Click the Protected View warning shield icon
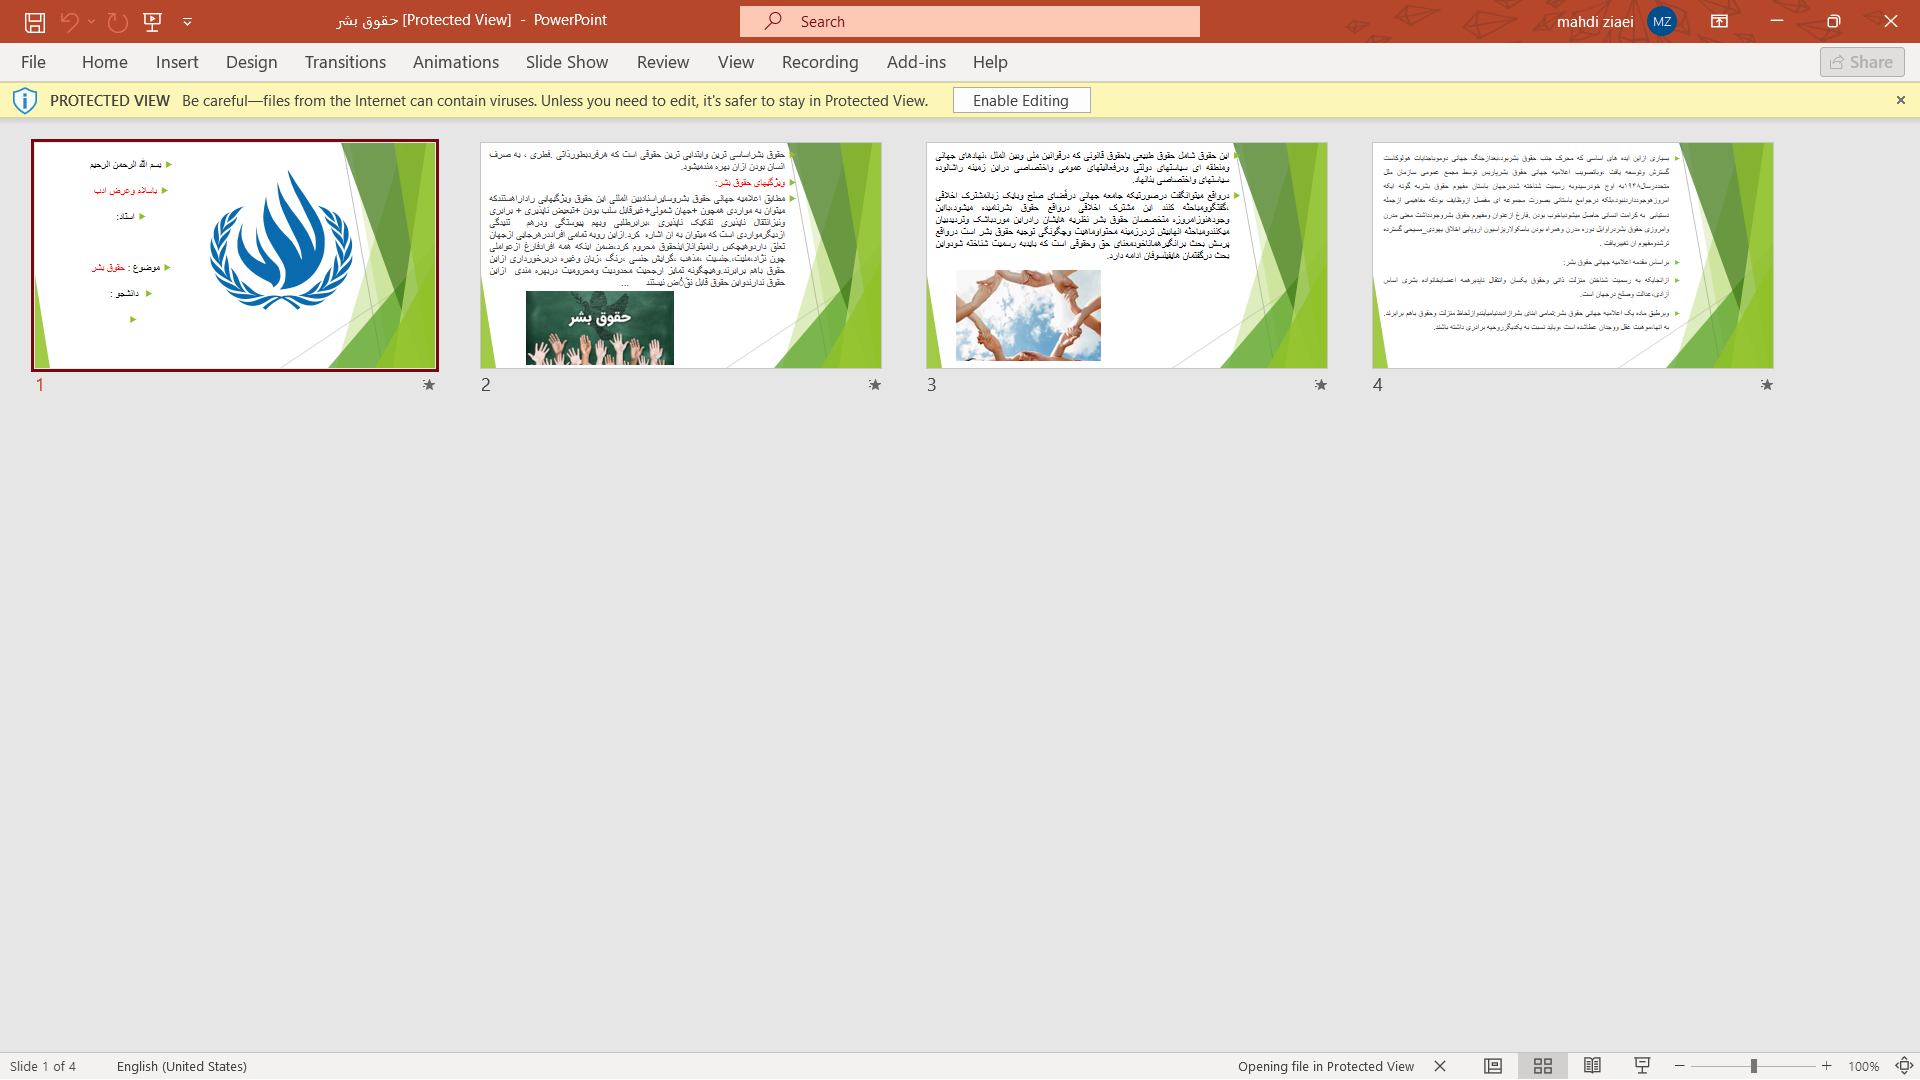 point(24,100)
